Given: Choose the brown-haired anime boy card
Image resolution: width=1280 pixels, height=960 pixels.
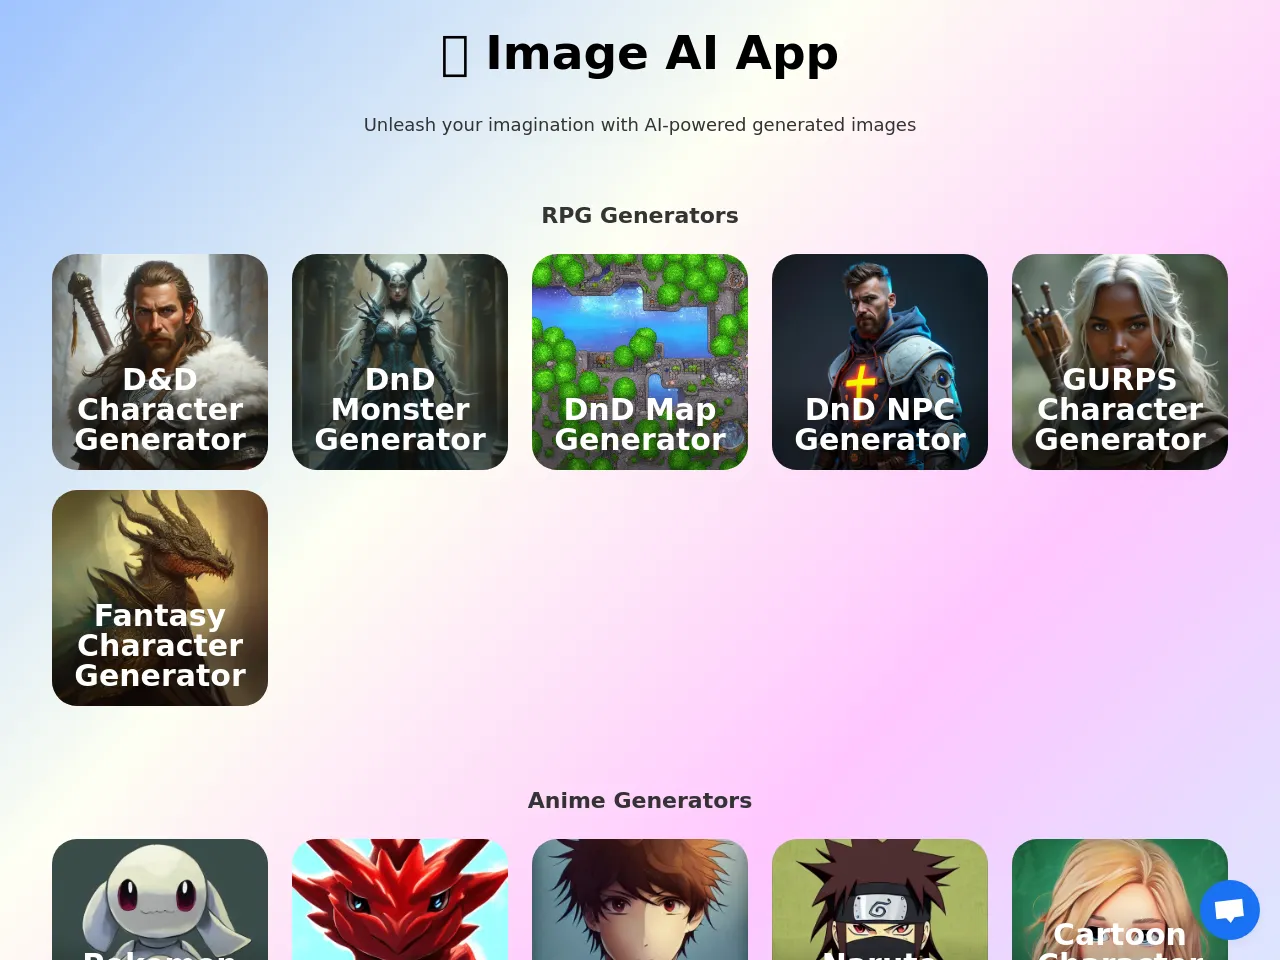Looking at the screenshot, I should pos(640,900).
